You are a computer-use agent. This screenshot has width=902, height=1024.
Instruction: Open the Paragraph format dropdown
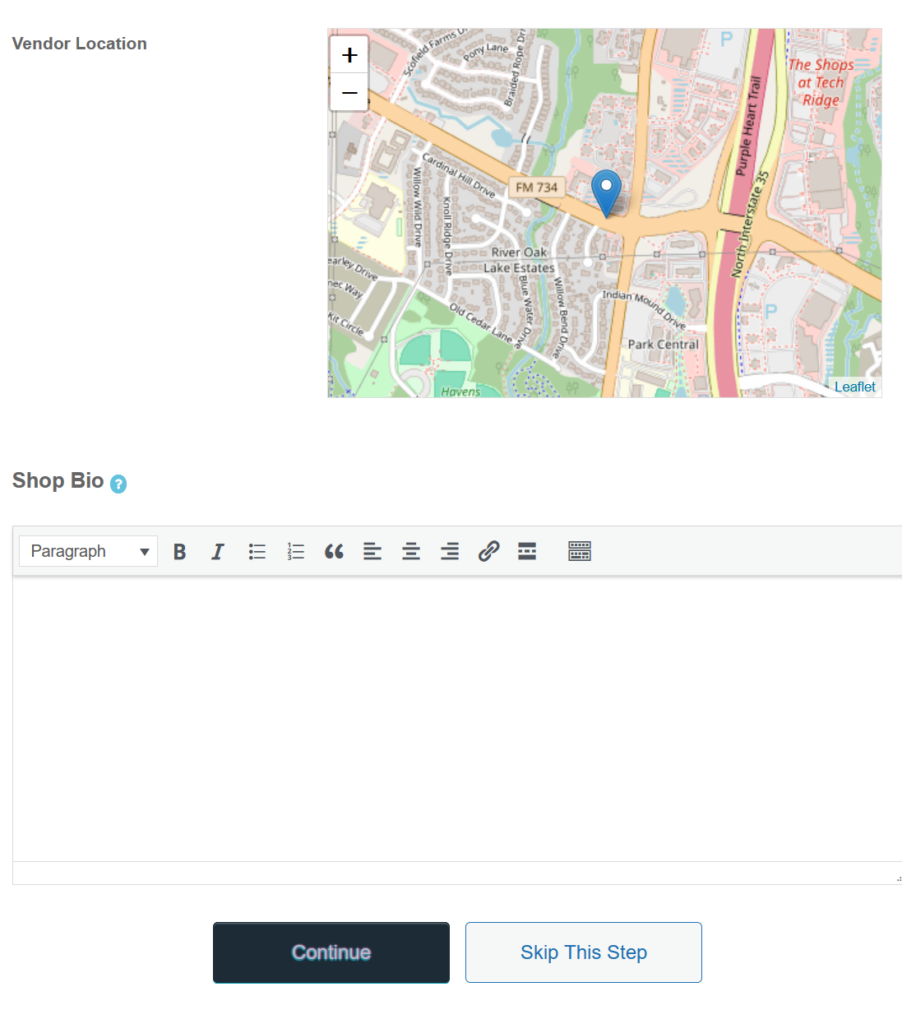pos(88,551)
